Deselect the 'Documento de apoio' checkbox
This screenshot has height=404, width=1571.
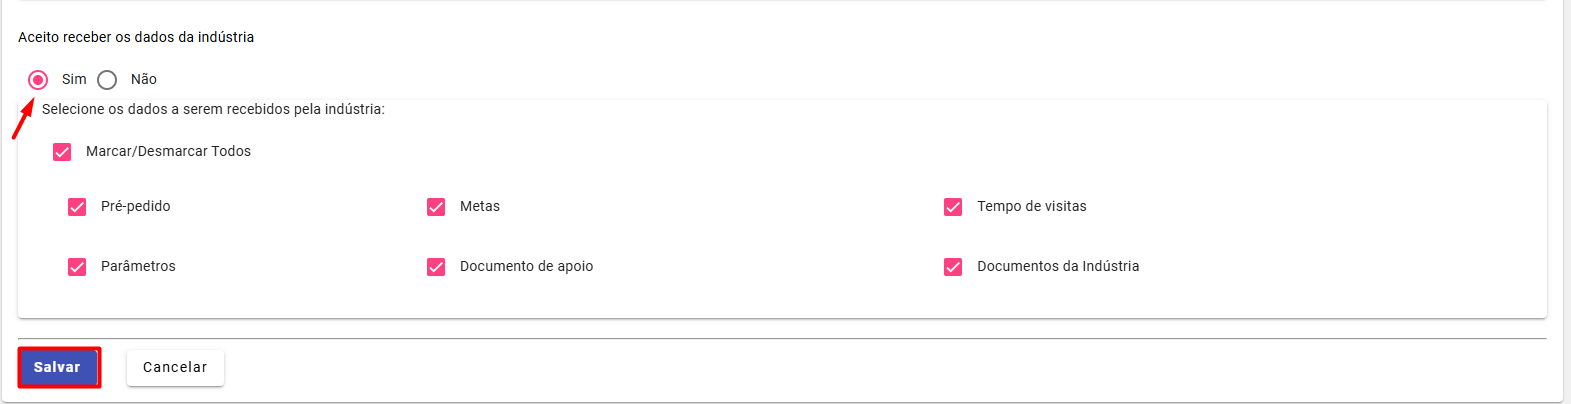pos(436,267)
